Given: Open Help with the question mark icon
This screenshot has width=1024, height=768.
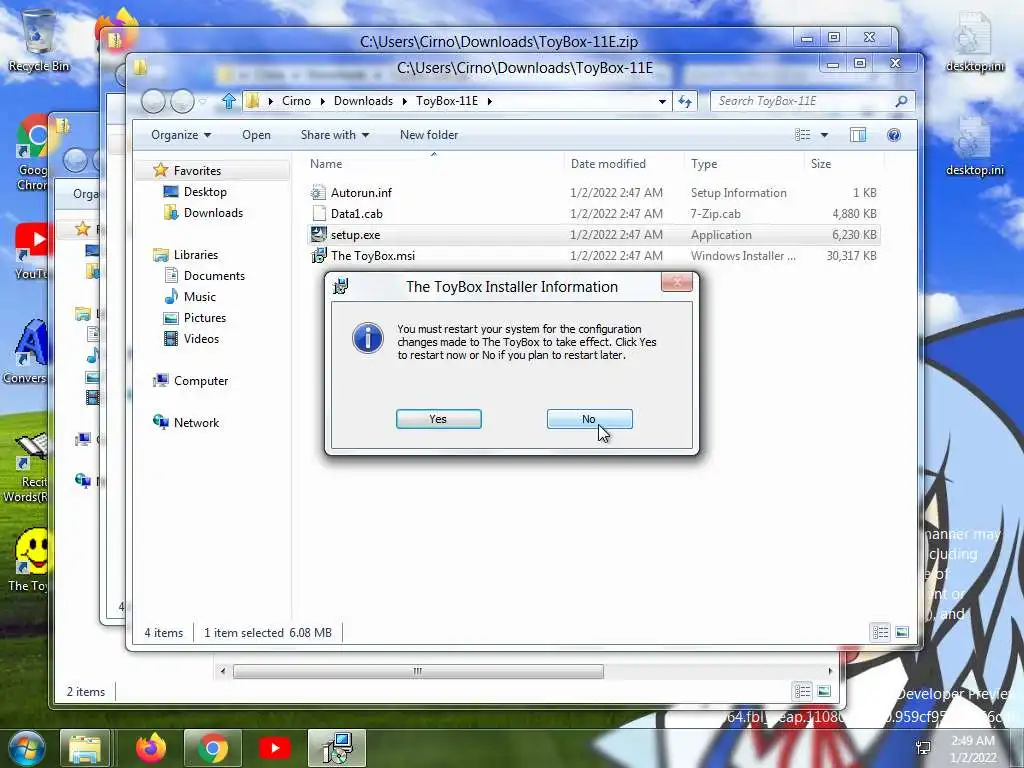Looking at the screenshot, I should (x=894, y=135).
